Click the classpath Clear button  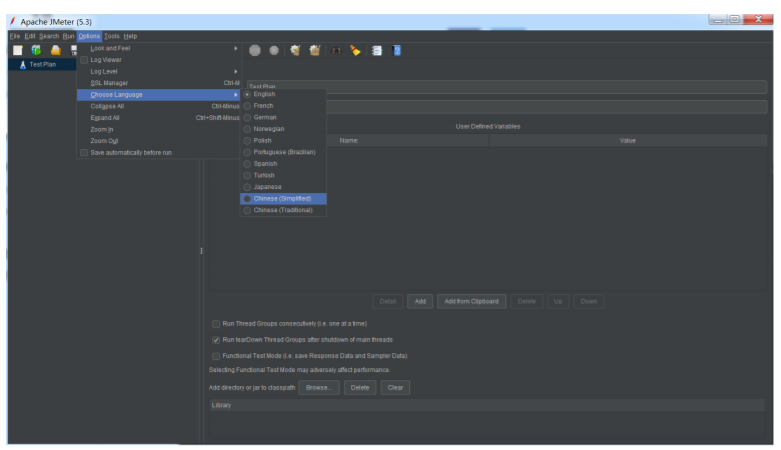[395, 388]
